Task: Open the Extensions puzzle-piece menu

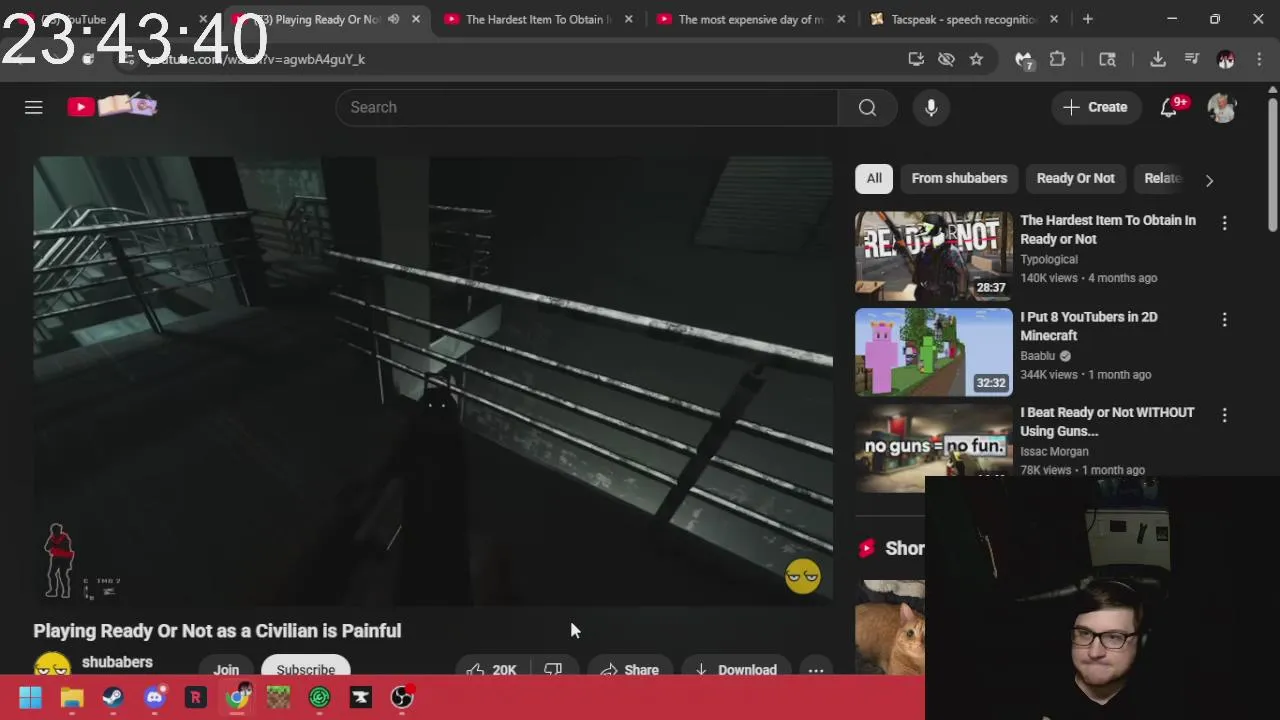Action: (1057, 59)
